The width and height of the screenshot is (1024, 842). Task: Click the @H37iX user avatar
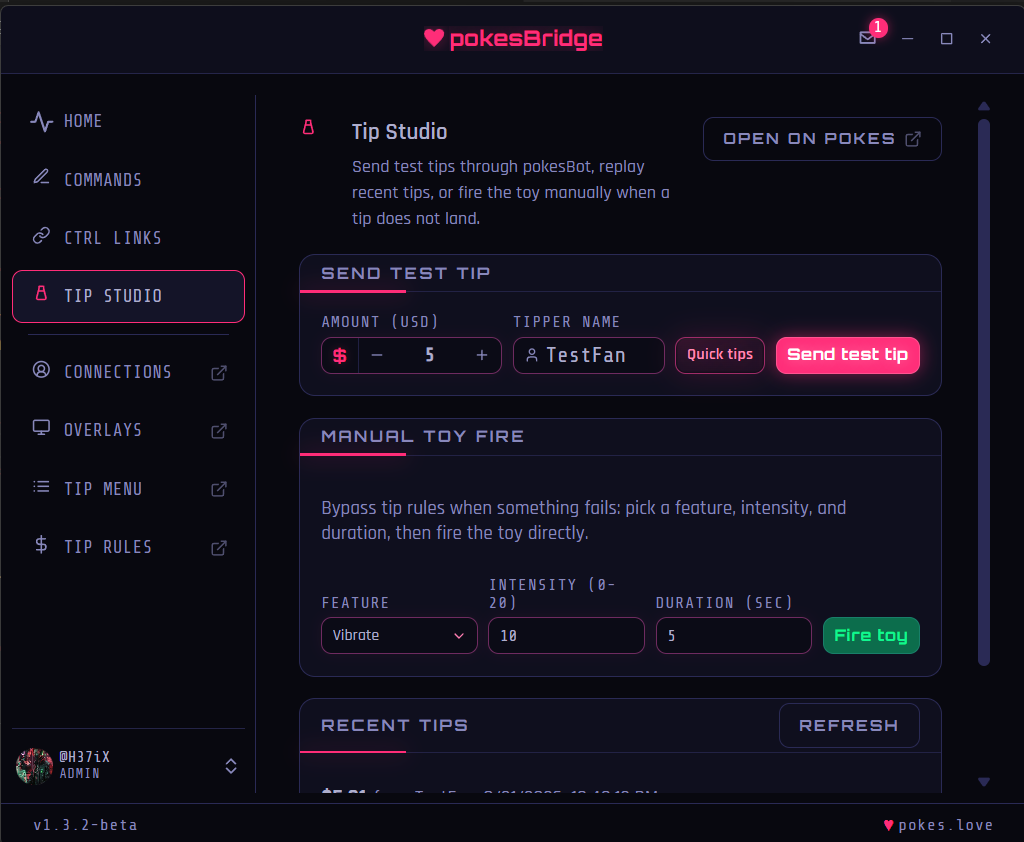coord(34,766)
